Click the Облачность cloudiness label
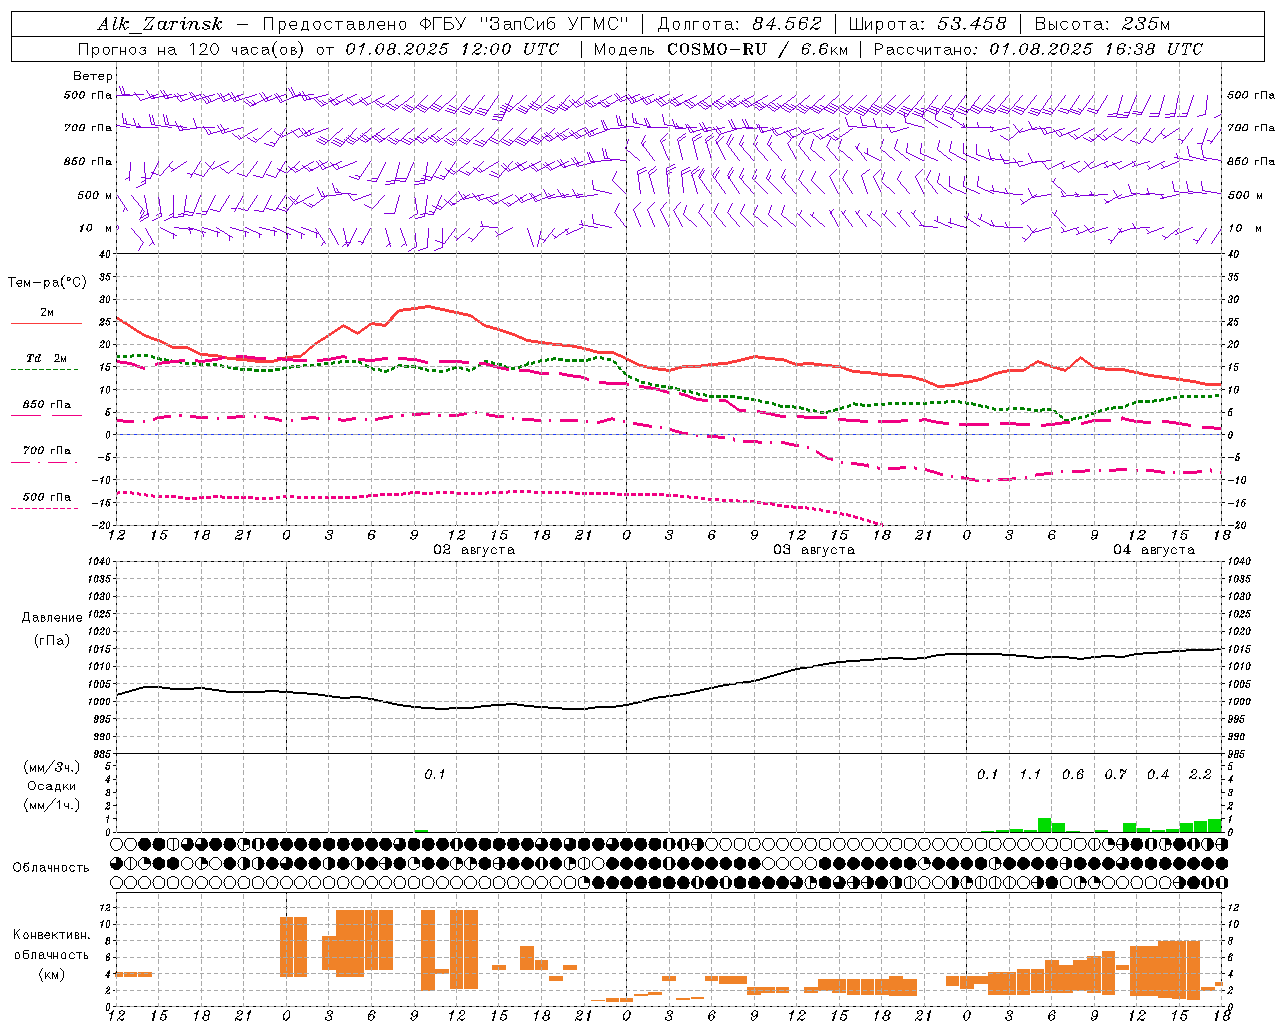This screenshot has height=1024, width=1280. pos(51,868)
